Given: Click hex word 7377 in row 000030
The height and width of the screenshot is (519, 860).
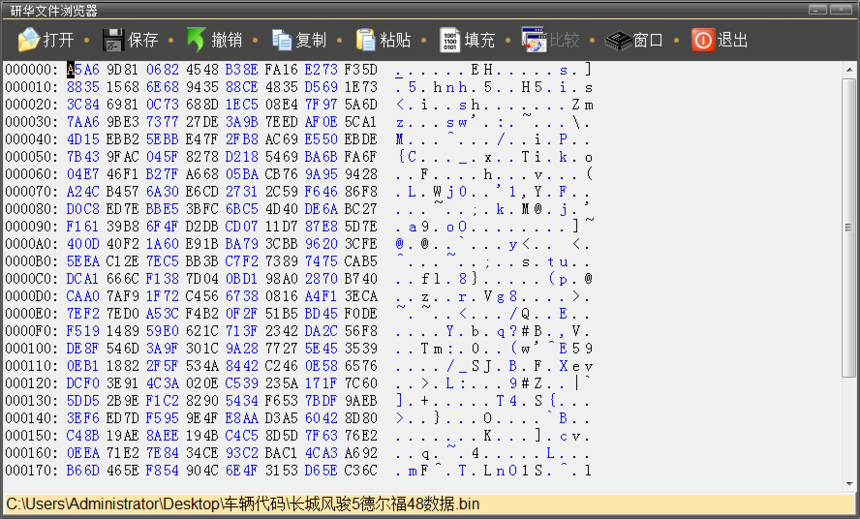Looking at the screenshot, I should (162, 122).
